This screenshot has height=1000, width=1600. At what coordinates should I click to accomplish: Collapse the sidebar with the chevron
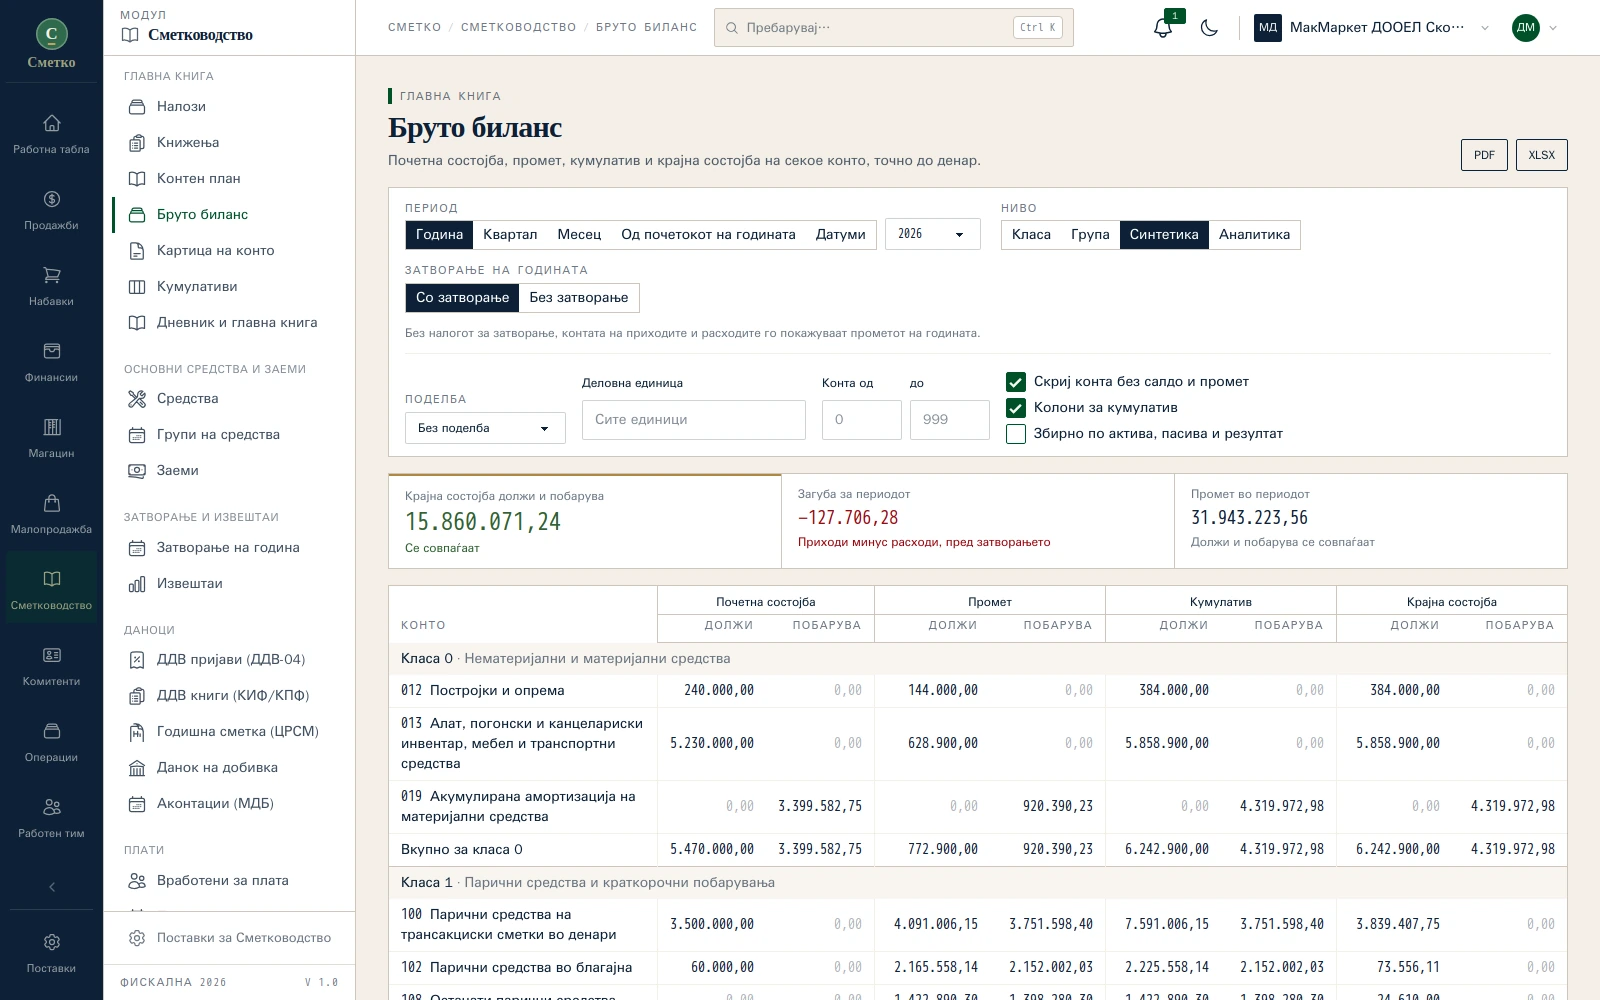click(x=52, y=887)
